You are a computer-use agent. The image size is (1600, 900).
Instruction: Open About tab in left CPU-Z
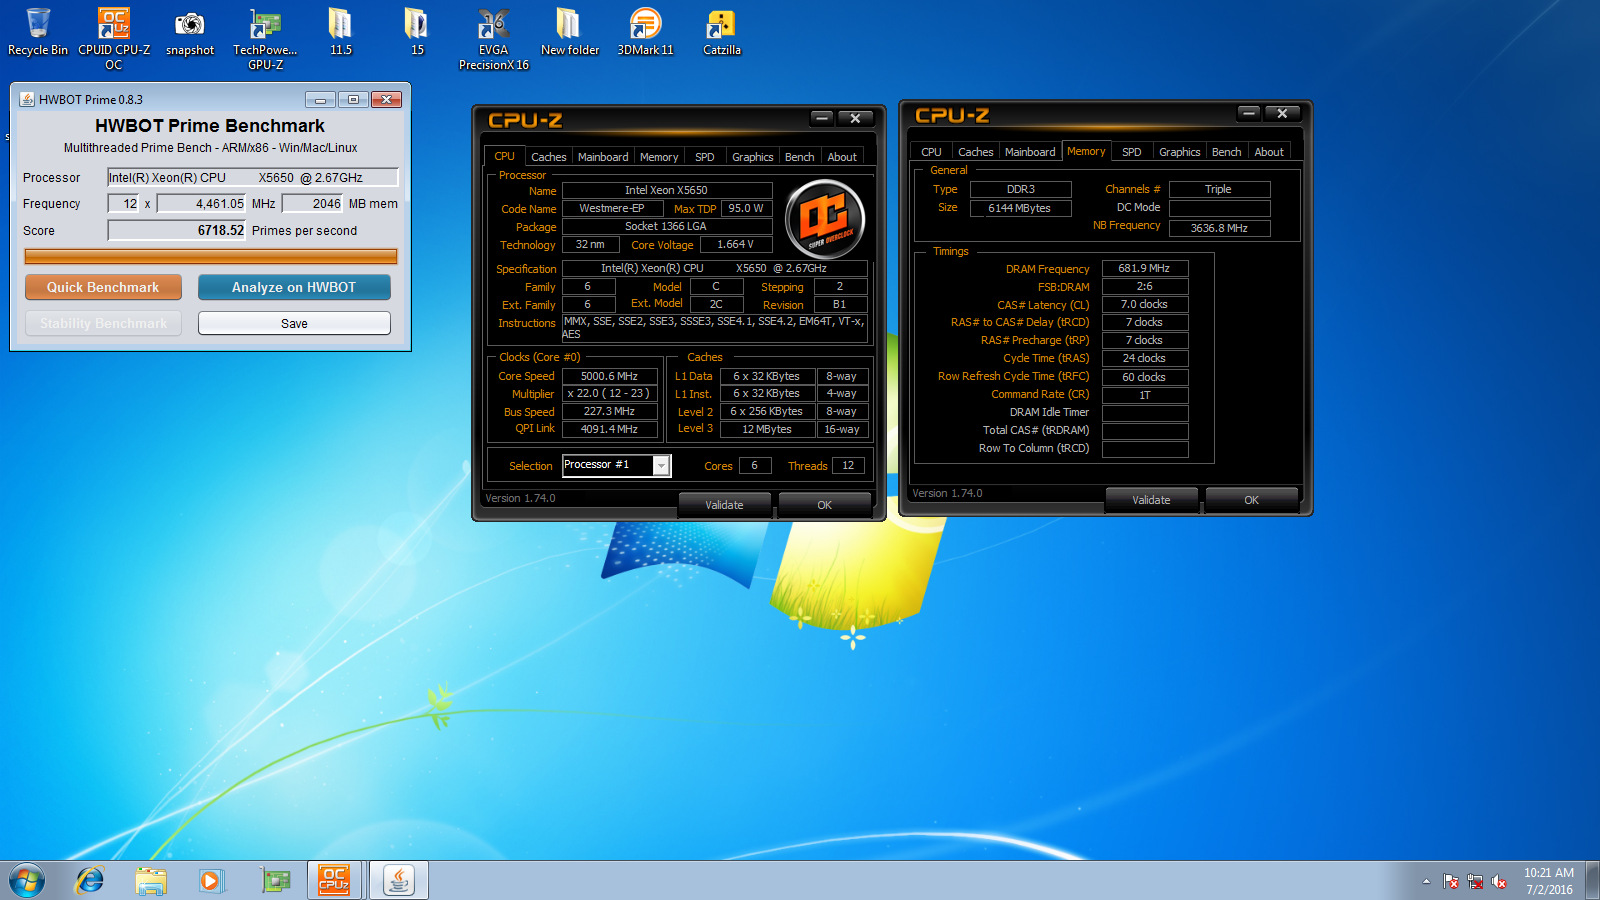click(x=842, y=157)
